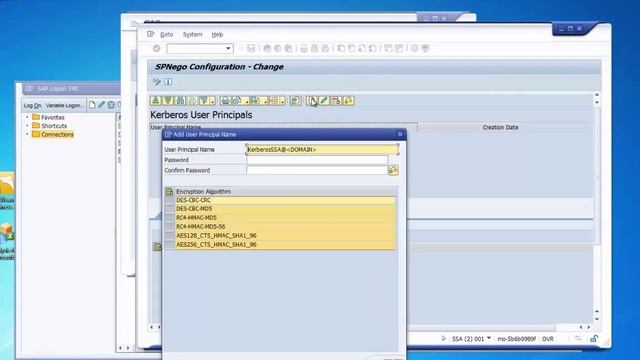Image resolution: width=640 pixels, height=360 pixels.
Task: Select row marker for AES256_CTS_HMAC_SHA1_96
Action: pyautogui.click(x=169, y=244)
